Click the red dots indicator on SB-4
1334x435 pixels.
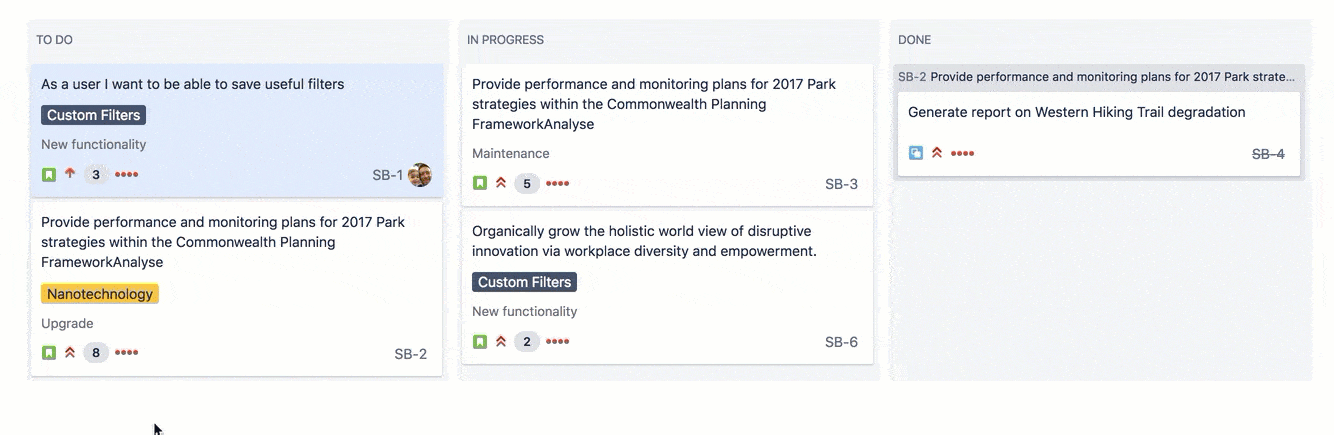(962, 153)
